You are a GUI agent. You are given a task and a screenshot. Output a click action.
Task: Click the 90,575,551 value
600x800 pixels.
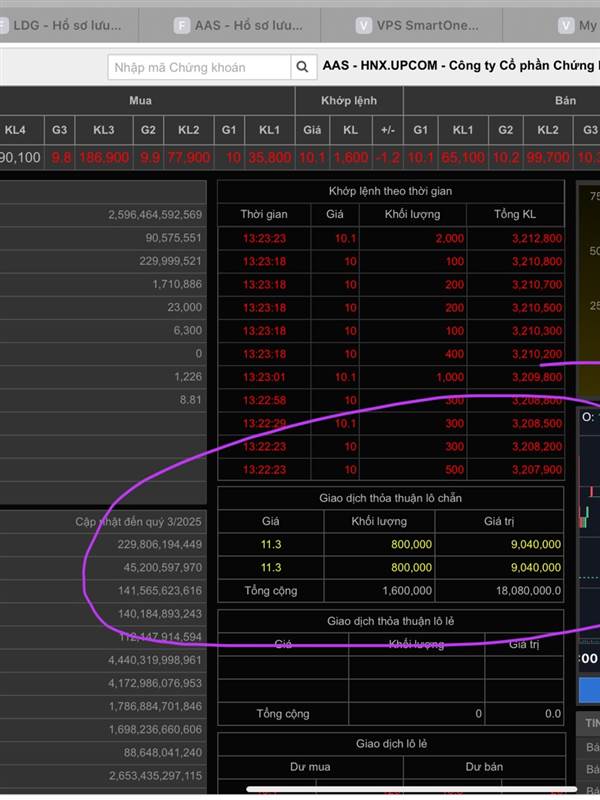174,238
